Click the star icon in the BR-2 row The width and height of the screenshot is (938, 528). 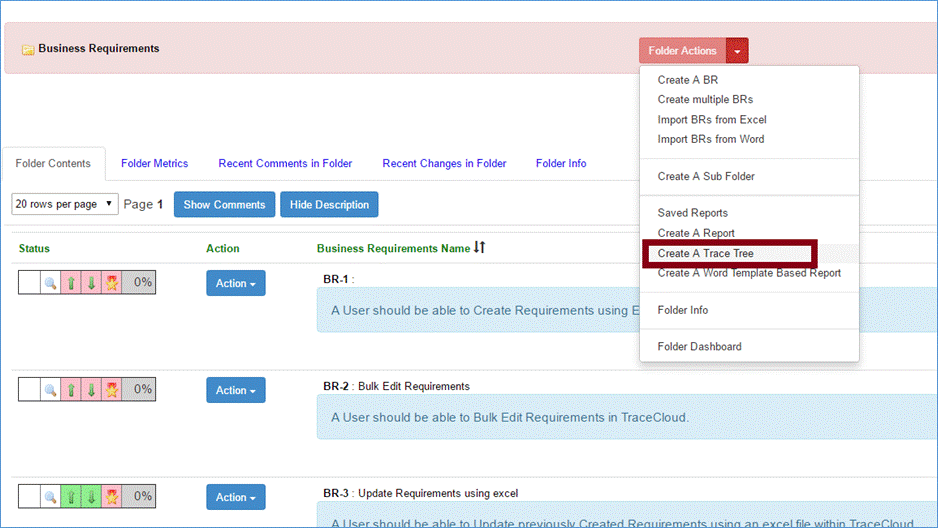coord(112,390)
